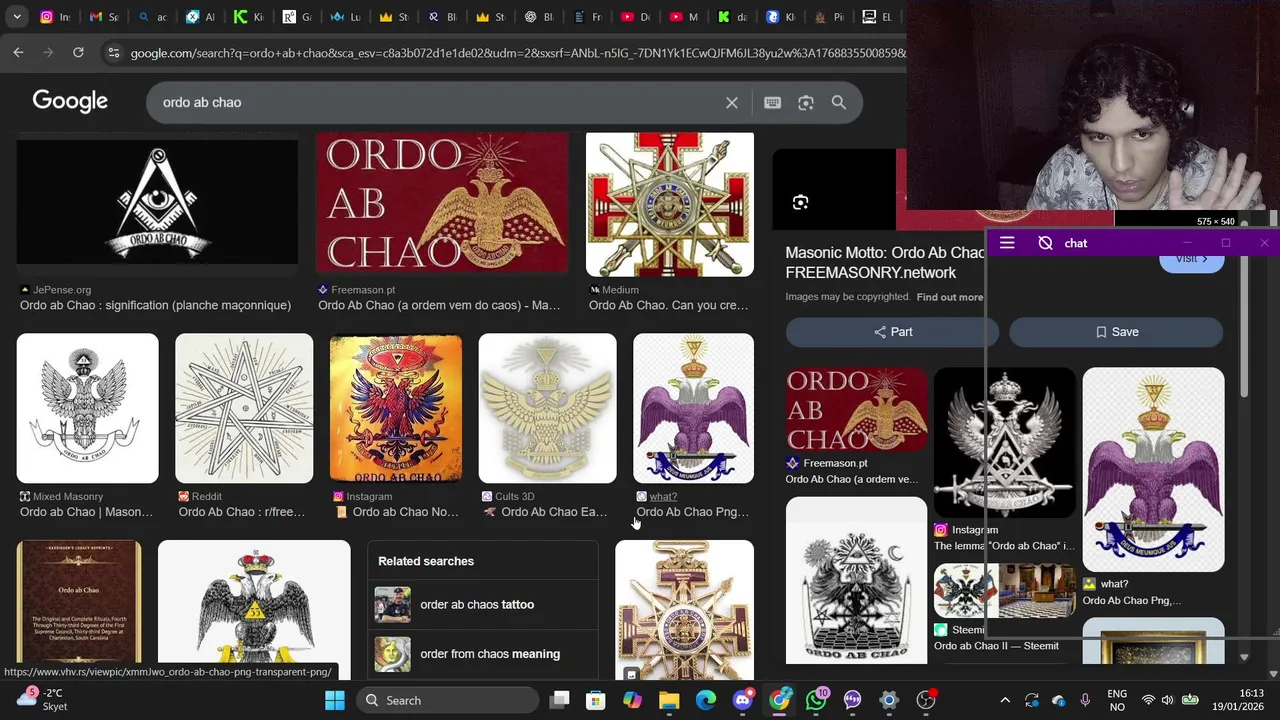Expand the system tray hidden icons chevron
This screenshot has height=720, width=1280.
[1005, 700]
